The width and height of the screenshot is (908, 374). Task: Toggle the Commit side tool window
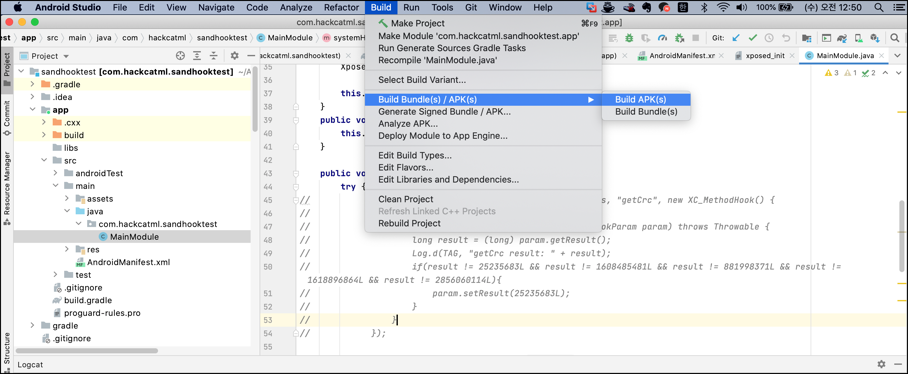(6, 119)
